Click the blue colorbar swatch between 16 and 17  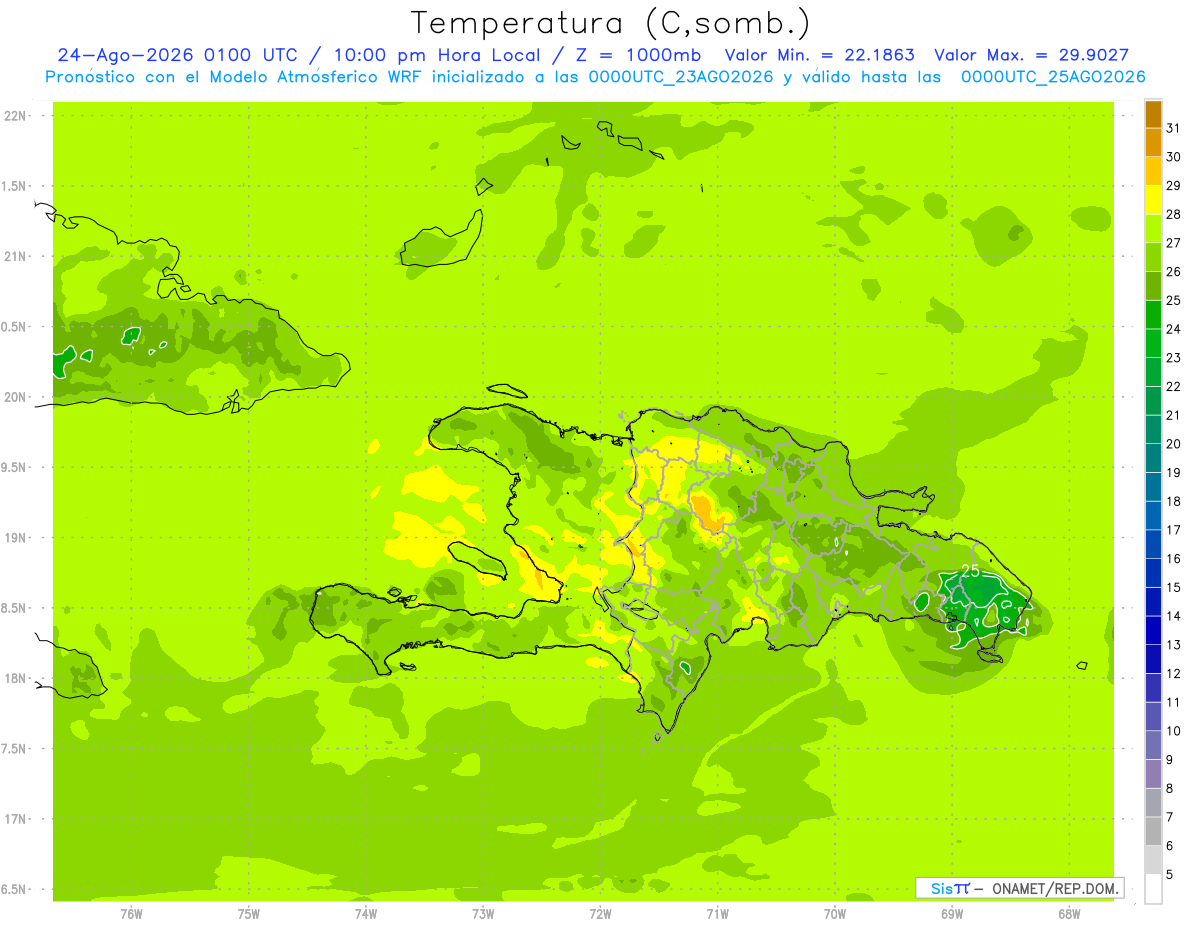tap(1153, 544)
